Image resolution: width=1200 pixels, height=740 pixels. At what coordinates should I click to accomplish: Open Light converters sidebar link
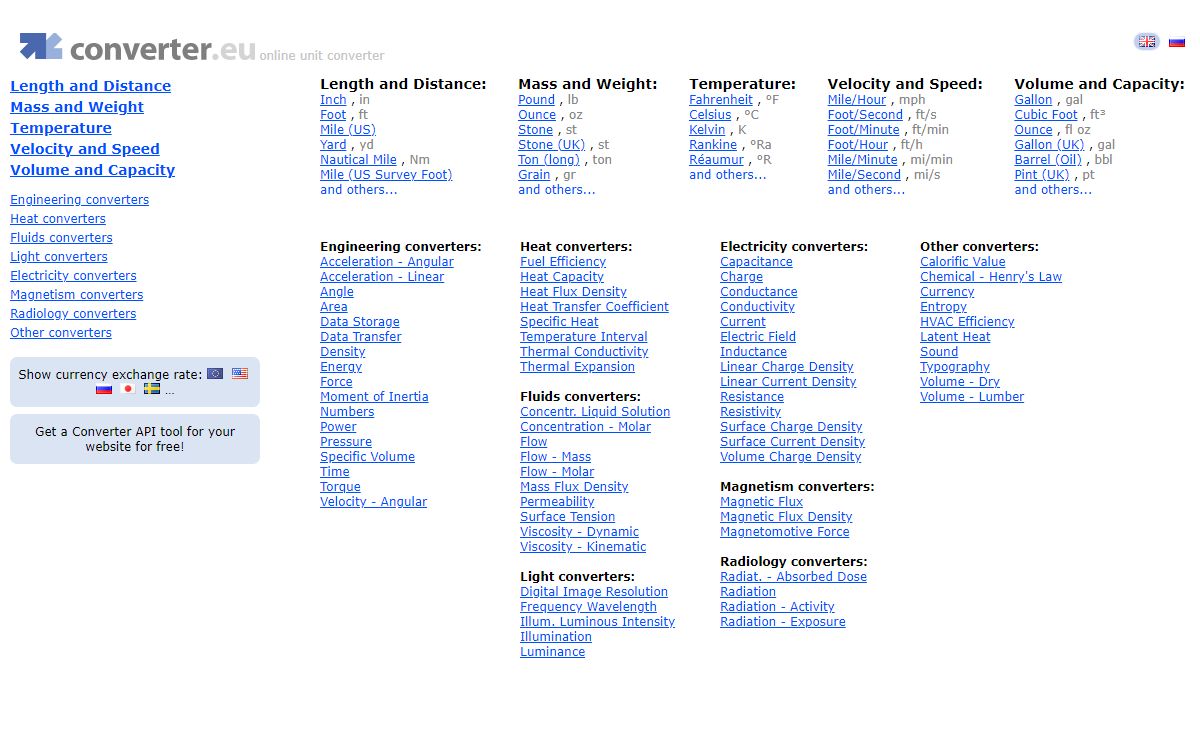click(x=59, y=257)
